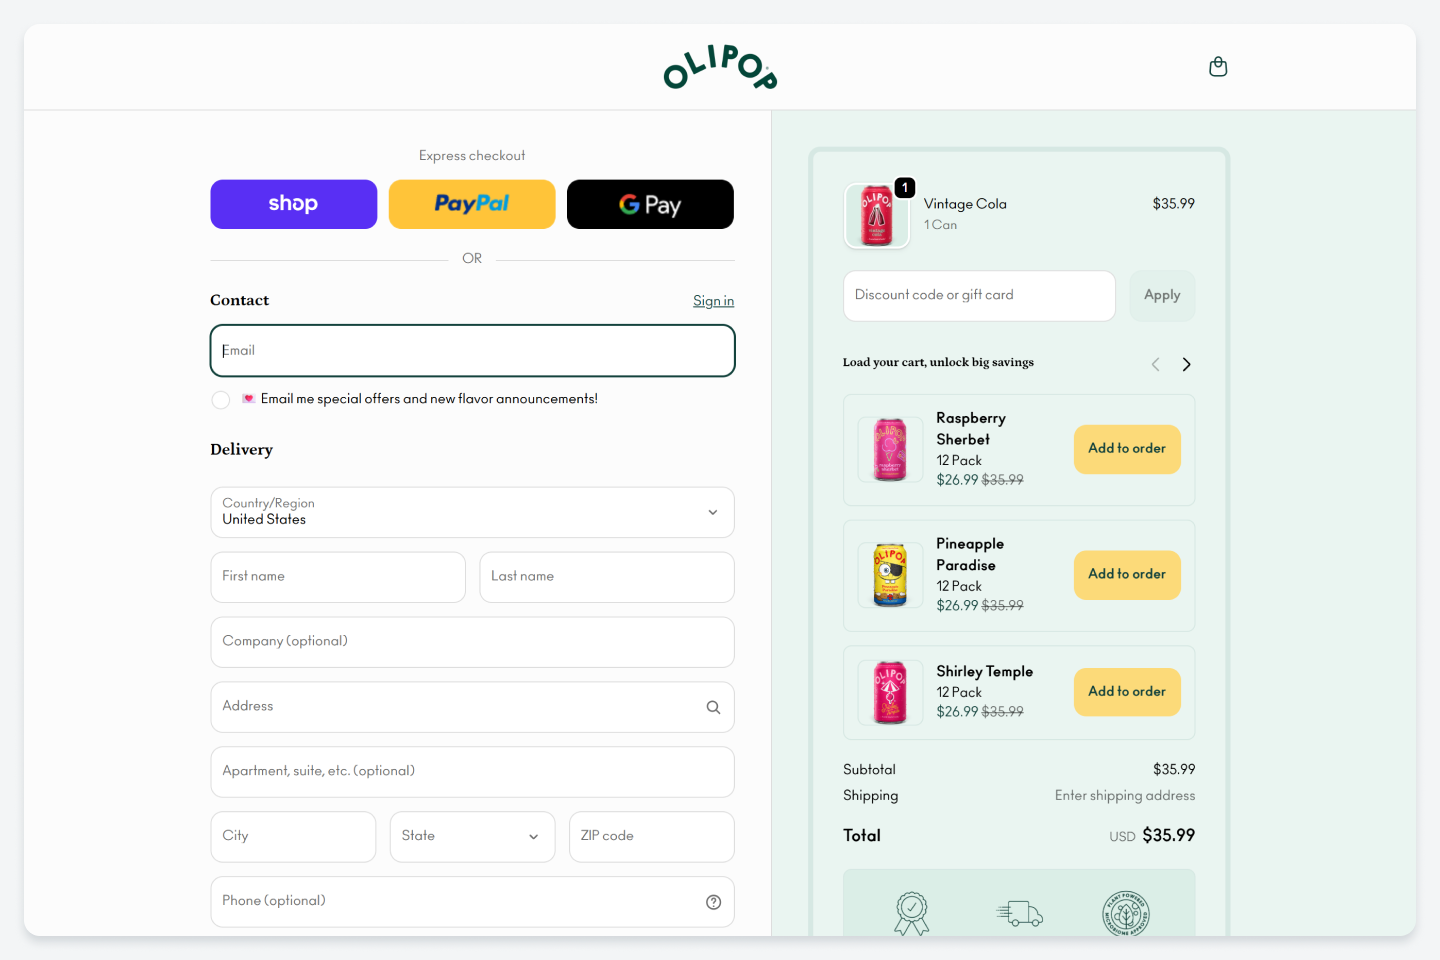Click the address search magnifier icon
The height and width of the screenshot is (960, 1440).
[x=713, y=707]
